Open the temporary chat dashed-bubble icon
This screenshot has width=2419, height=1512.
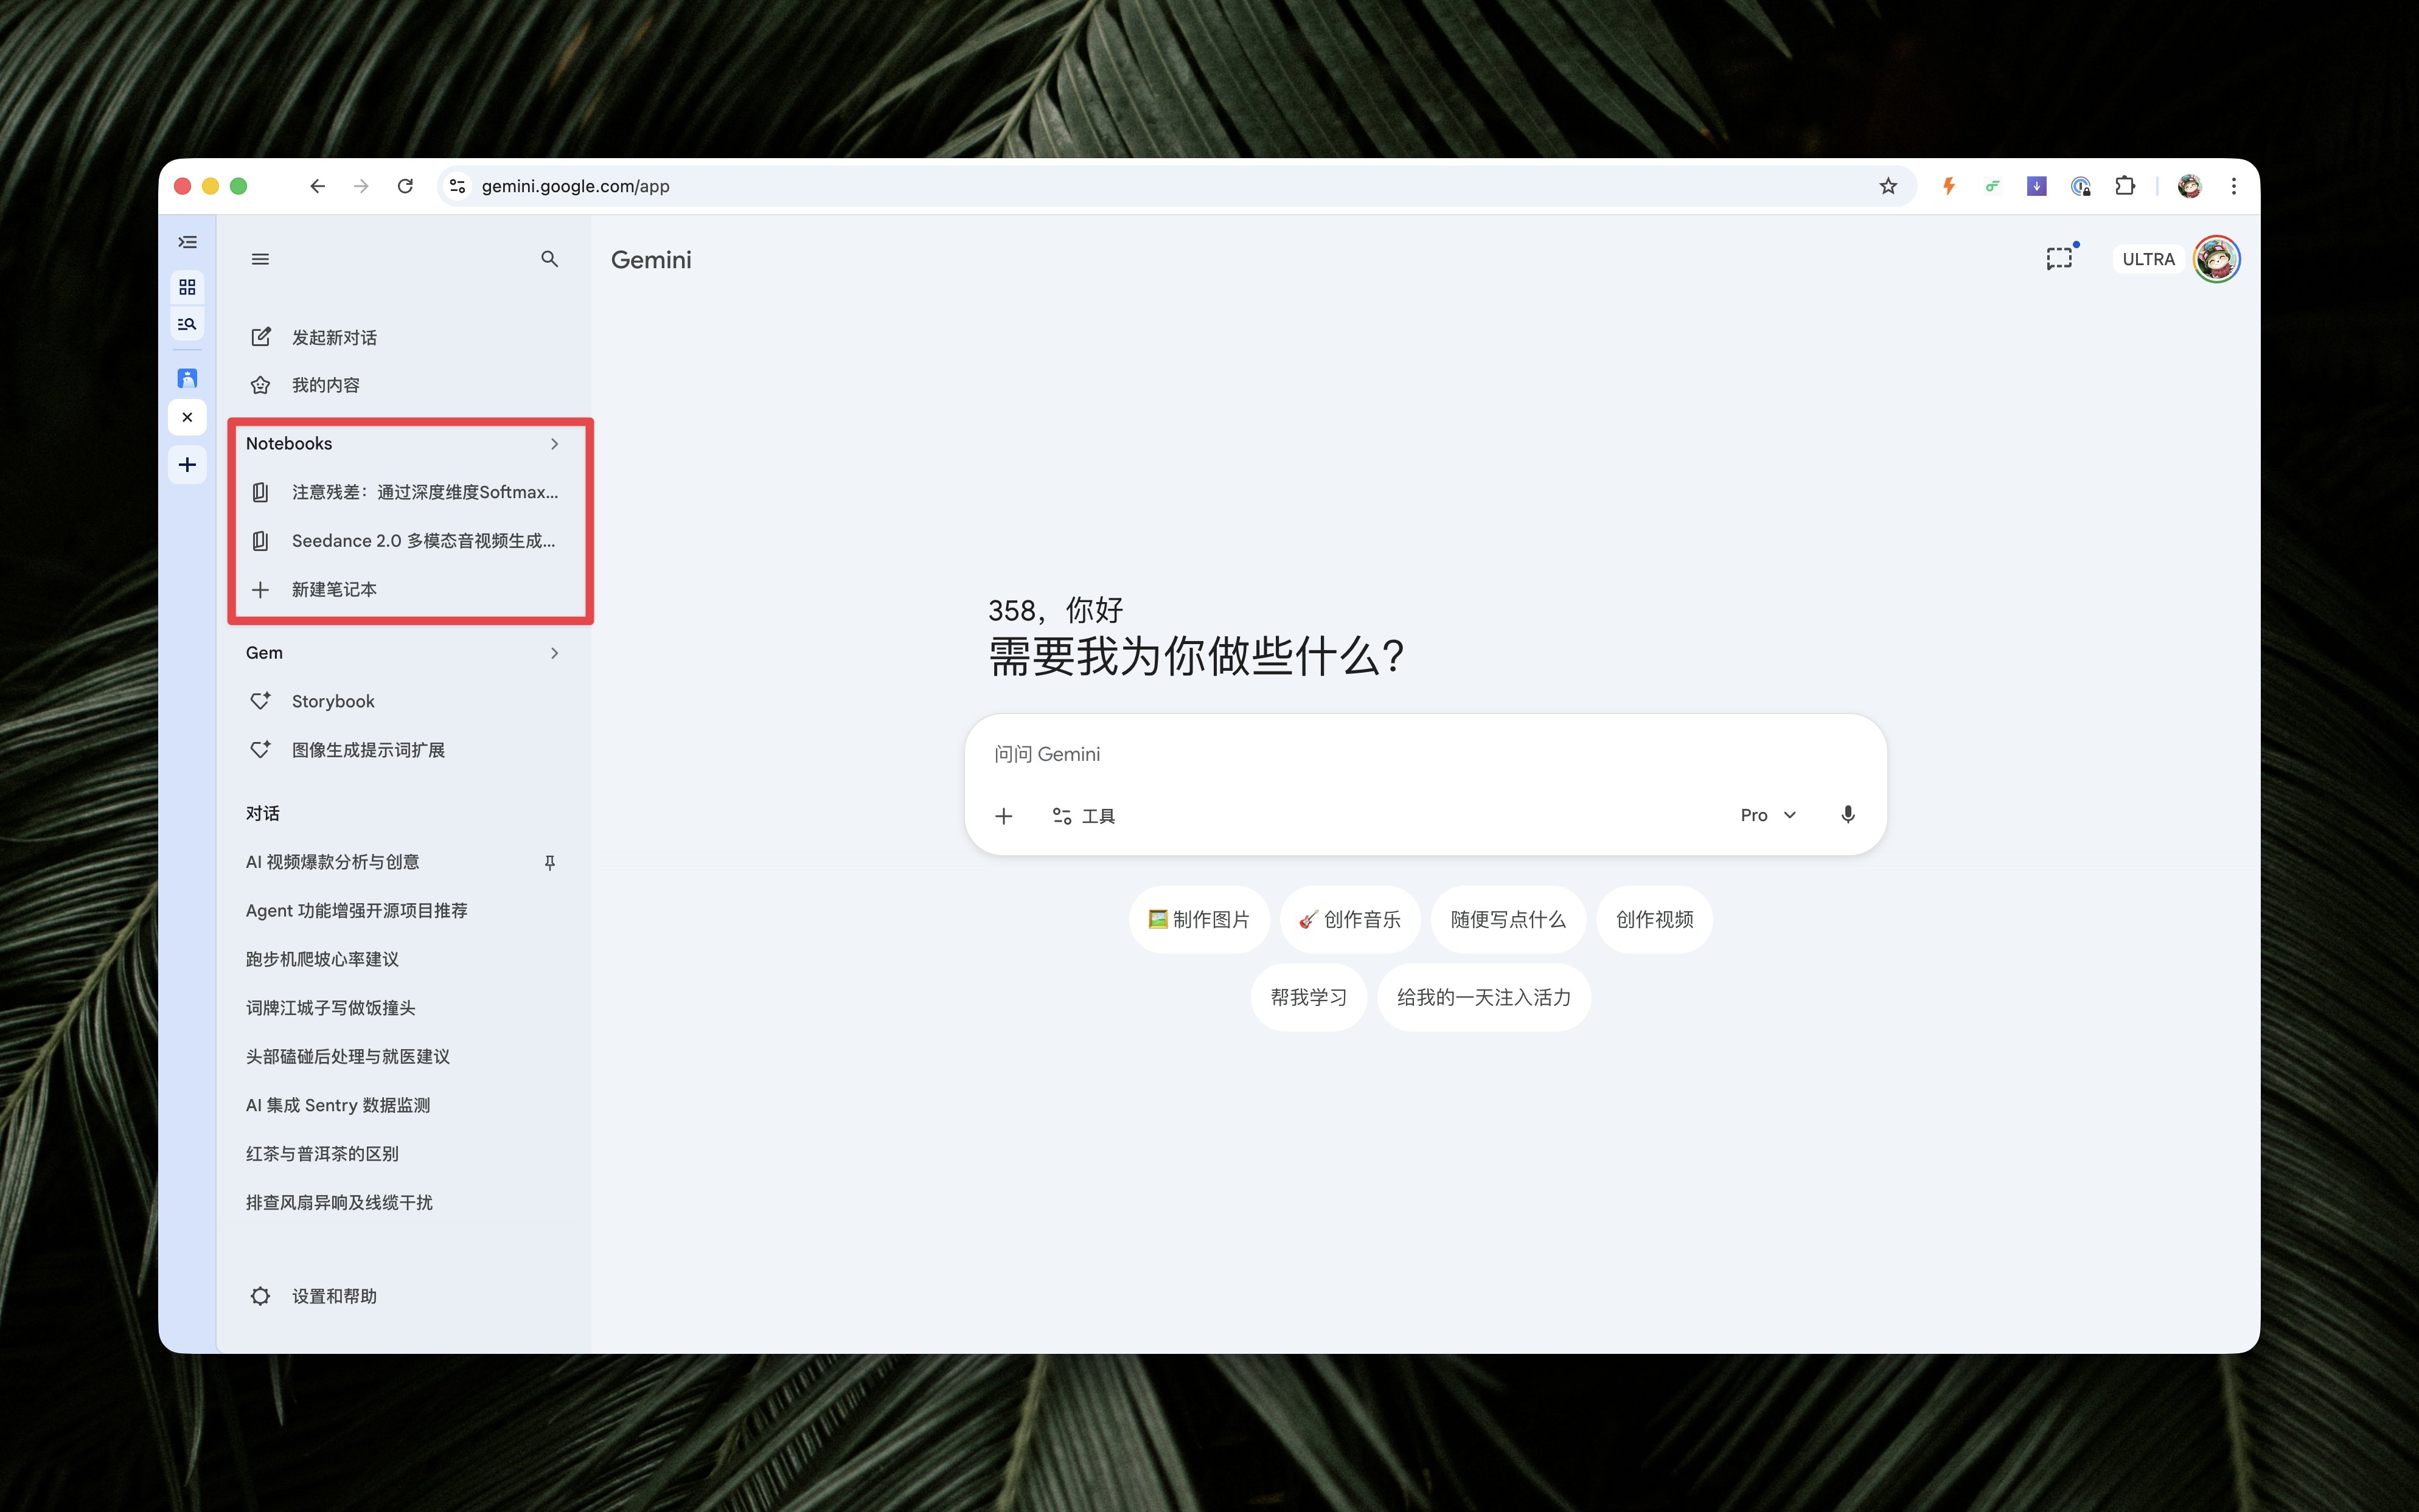click(x=2058, y=259)
